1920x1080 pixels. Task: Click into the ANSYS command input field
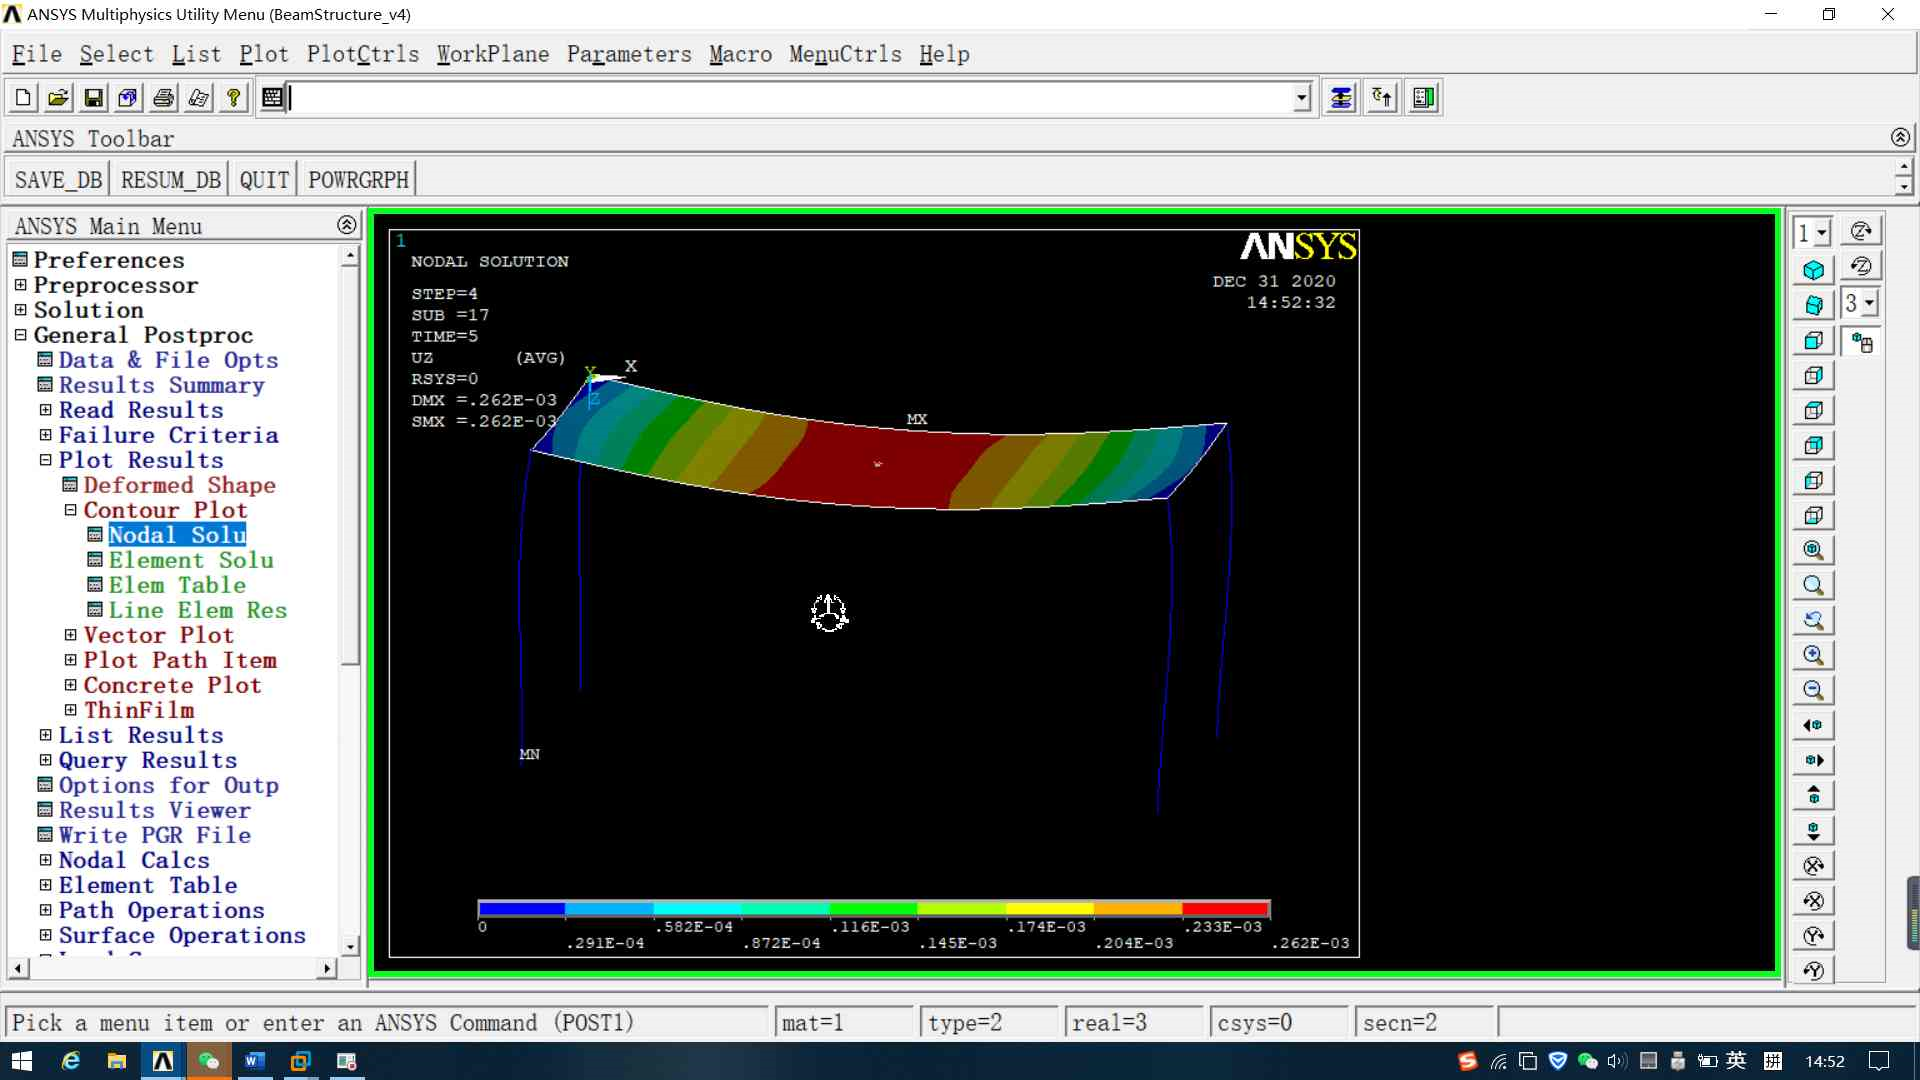(790, 97)
